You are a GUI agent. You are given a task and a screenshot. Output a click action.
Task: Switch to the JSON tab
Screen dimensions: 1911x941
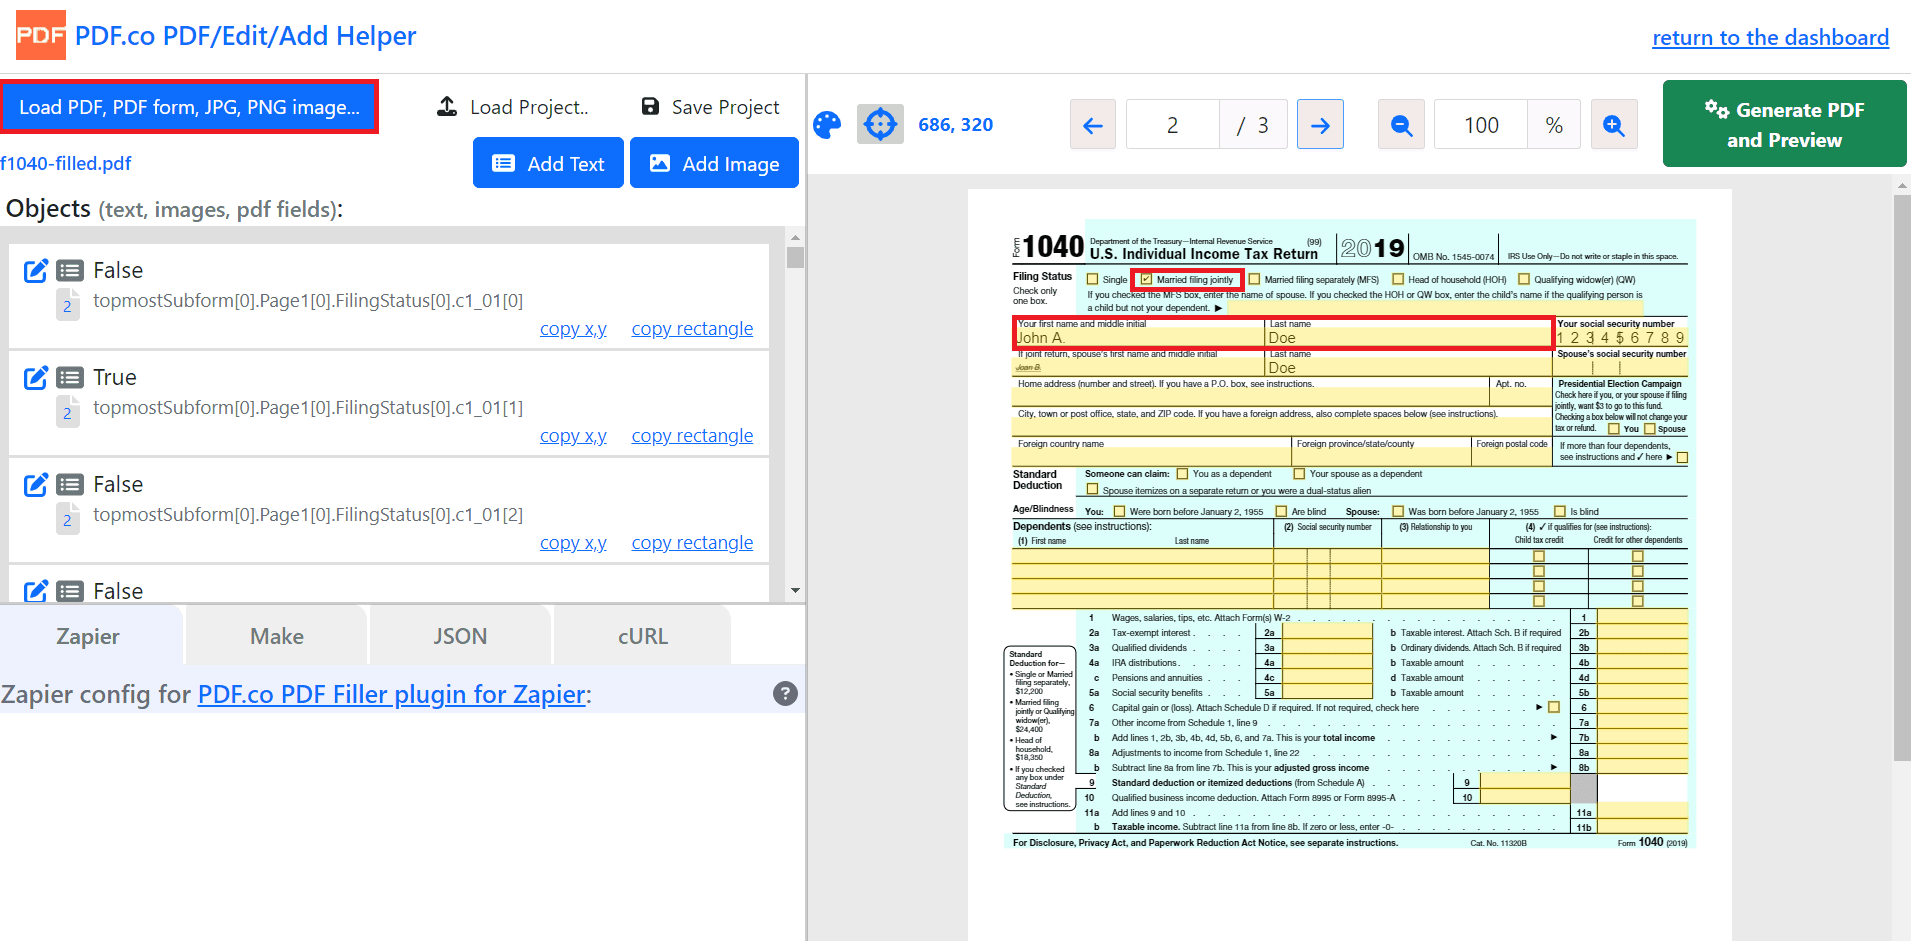click(x=460, y=636)
